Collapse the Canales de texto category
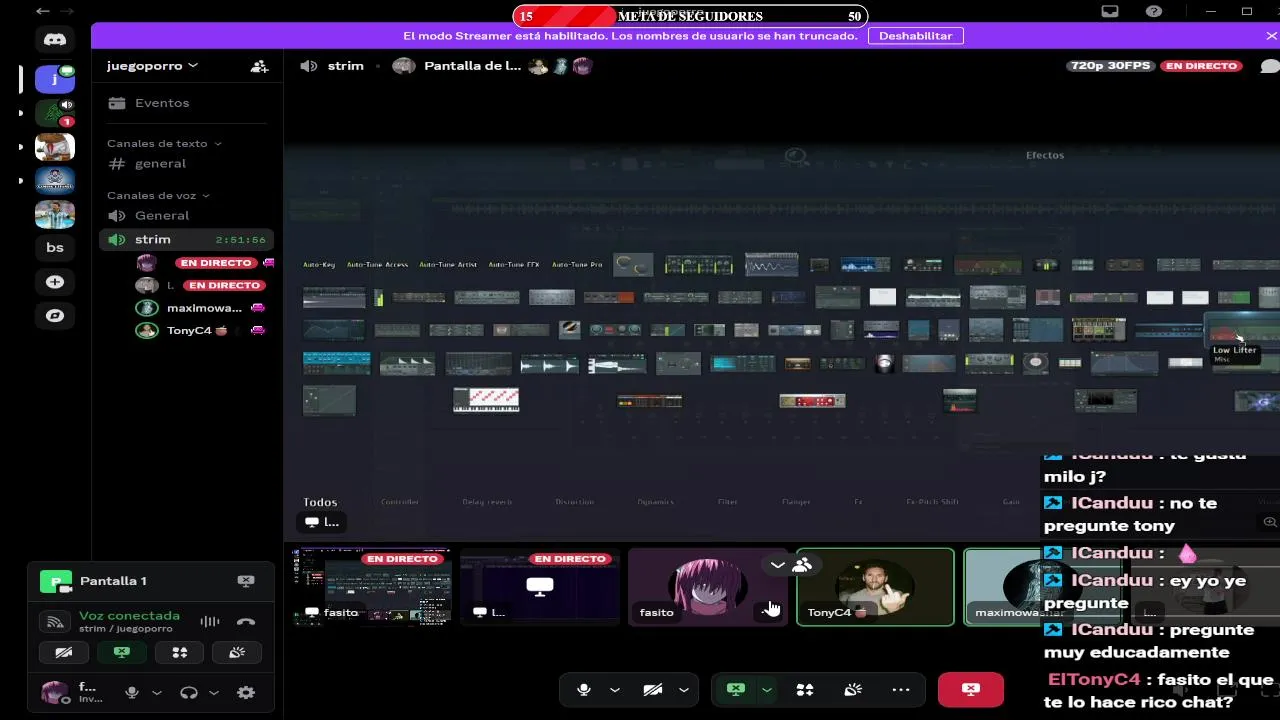The image size is (1280, 720). (x=164, y=144)
